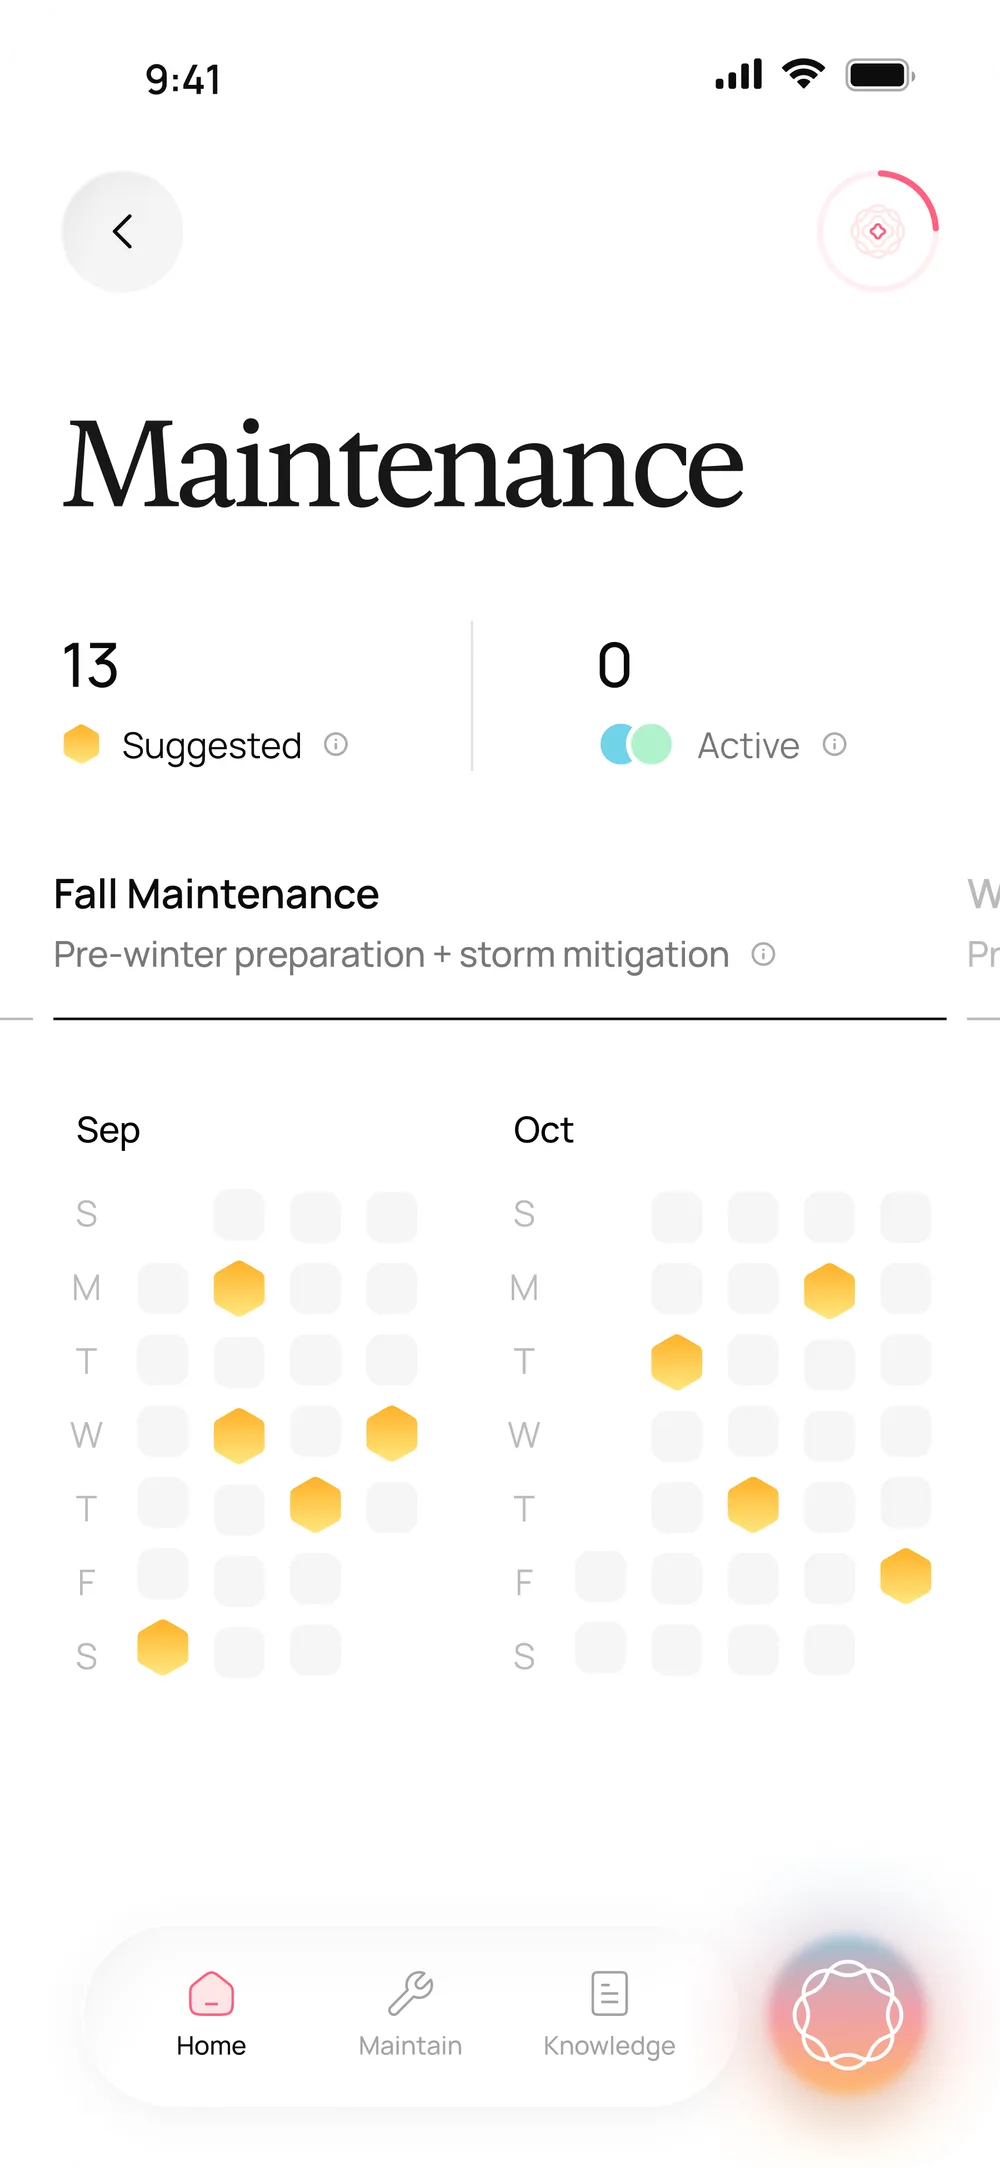This screenshot has width=1000, height=2168.
Task: Tap the Knowledge document icon
Action: point(609,1994)
